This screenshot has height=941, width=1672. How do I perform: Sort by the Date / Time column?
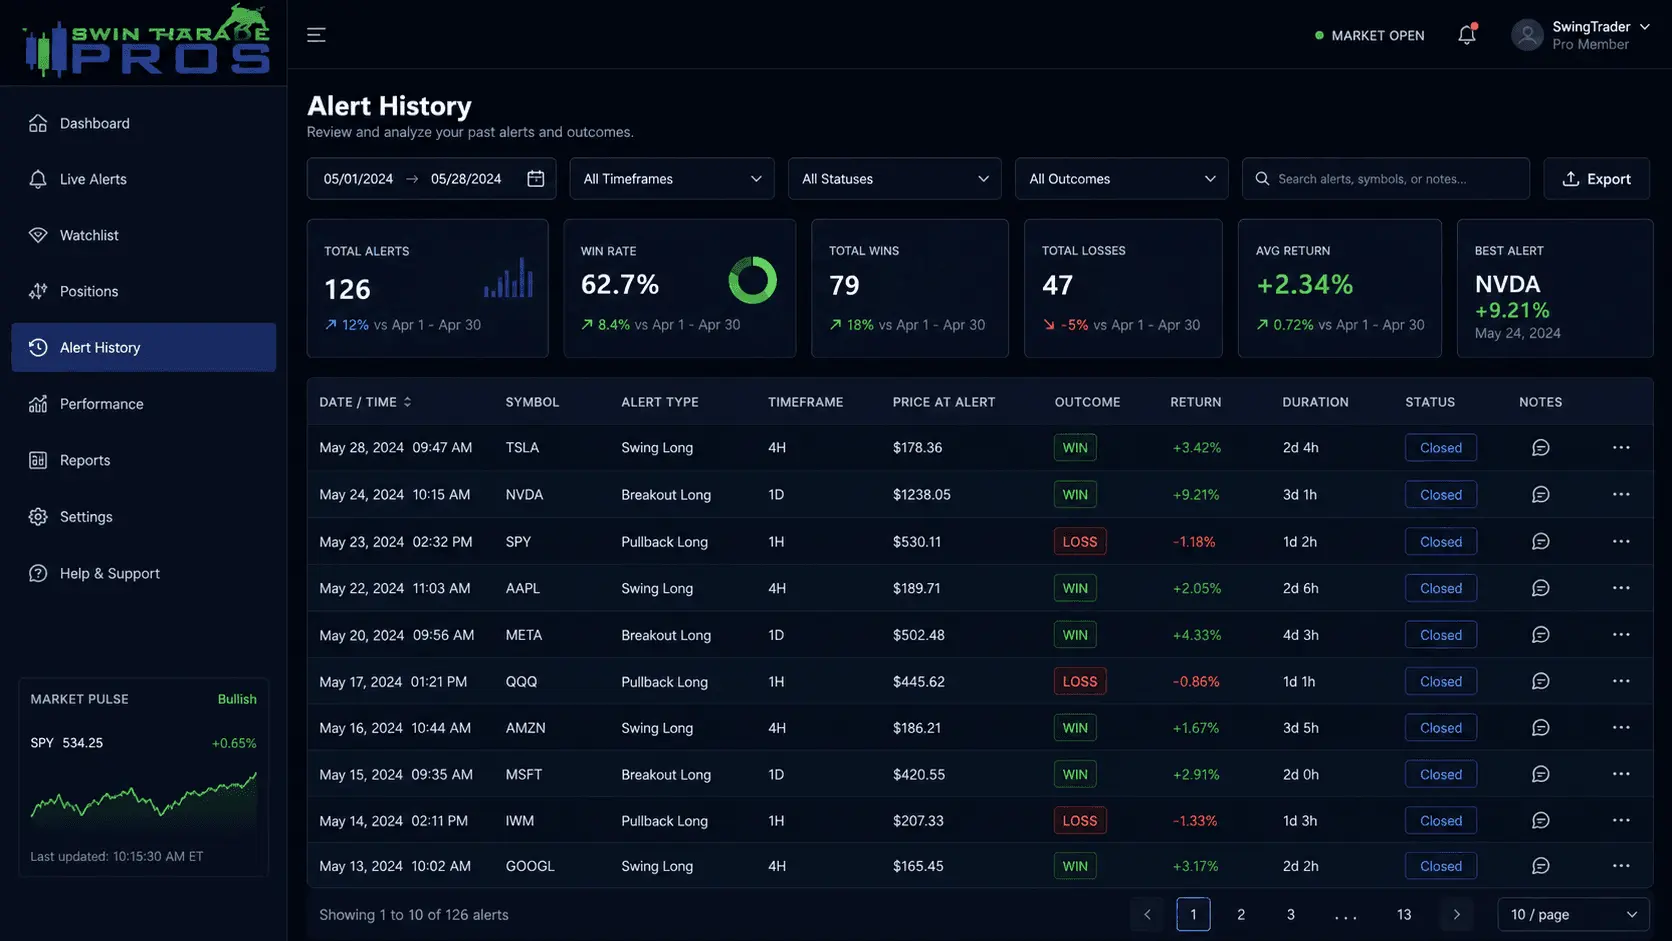[365, 402]
